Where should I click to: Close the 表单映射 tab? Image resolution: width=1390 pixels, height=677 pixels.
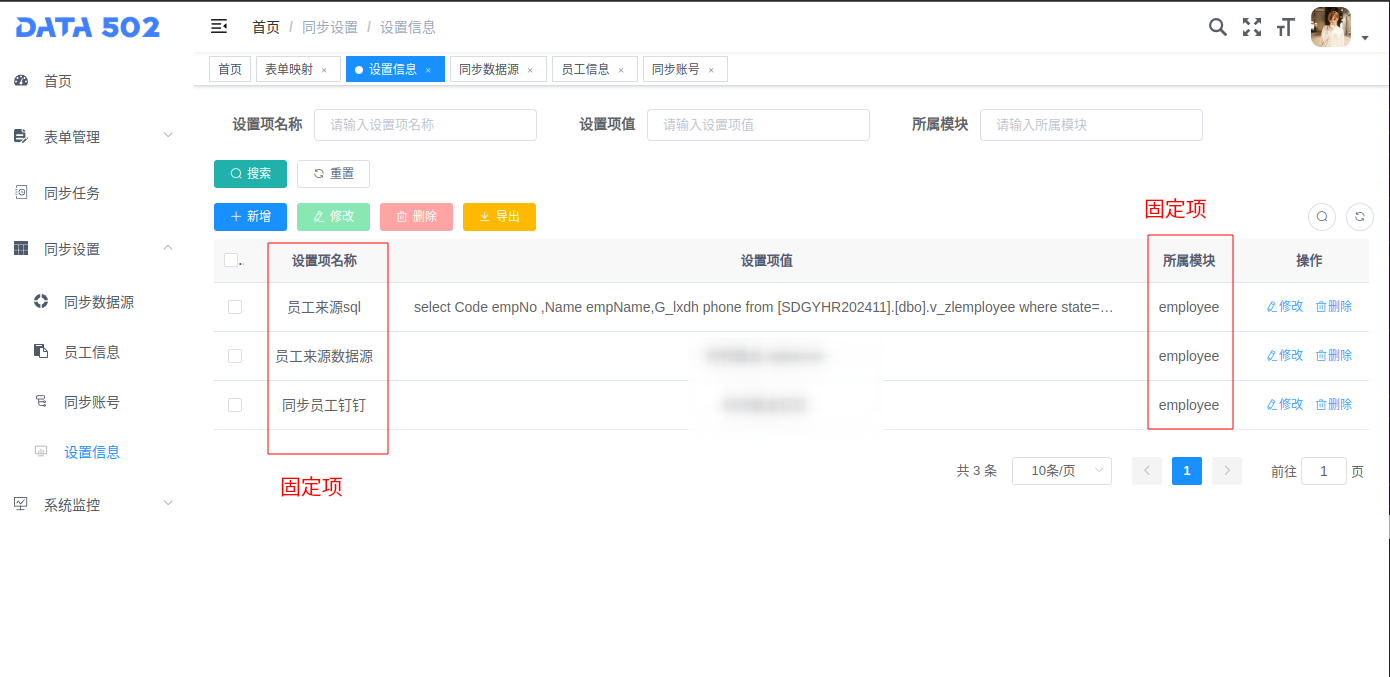tap(324, 70)
